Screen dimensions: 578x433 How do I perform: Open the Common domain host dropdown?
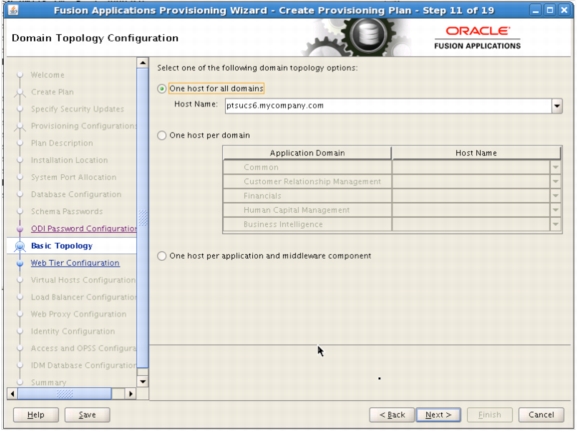point(556,167)
